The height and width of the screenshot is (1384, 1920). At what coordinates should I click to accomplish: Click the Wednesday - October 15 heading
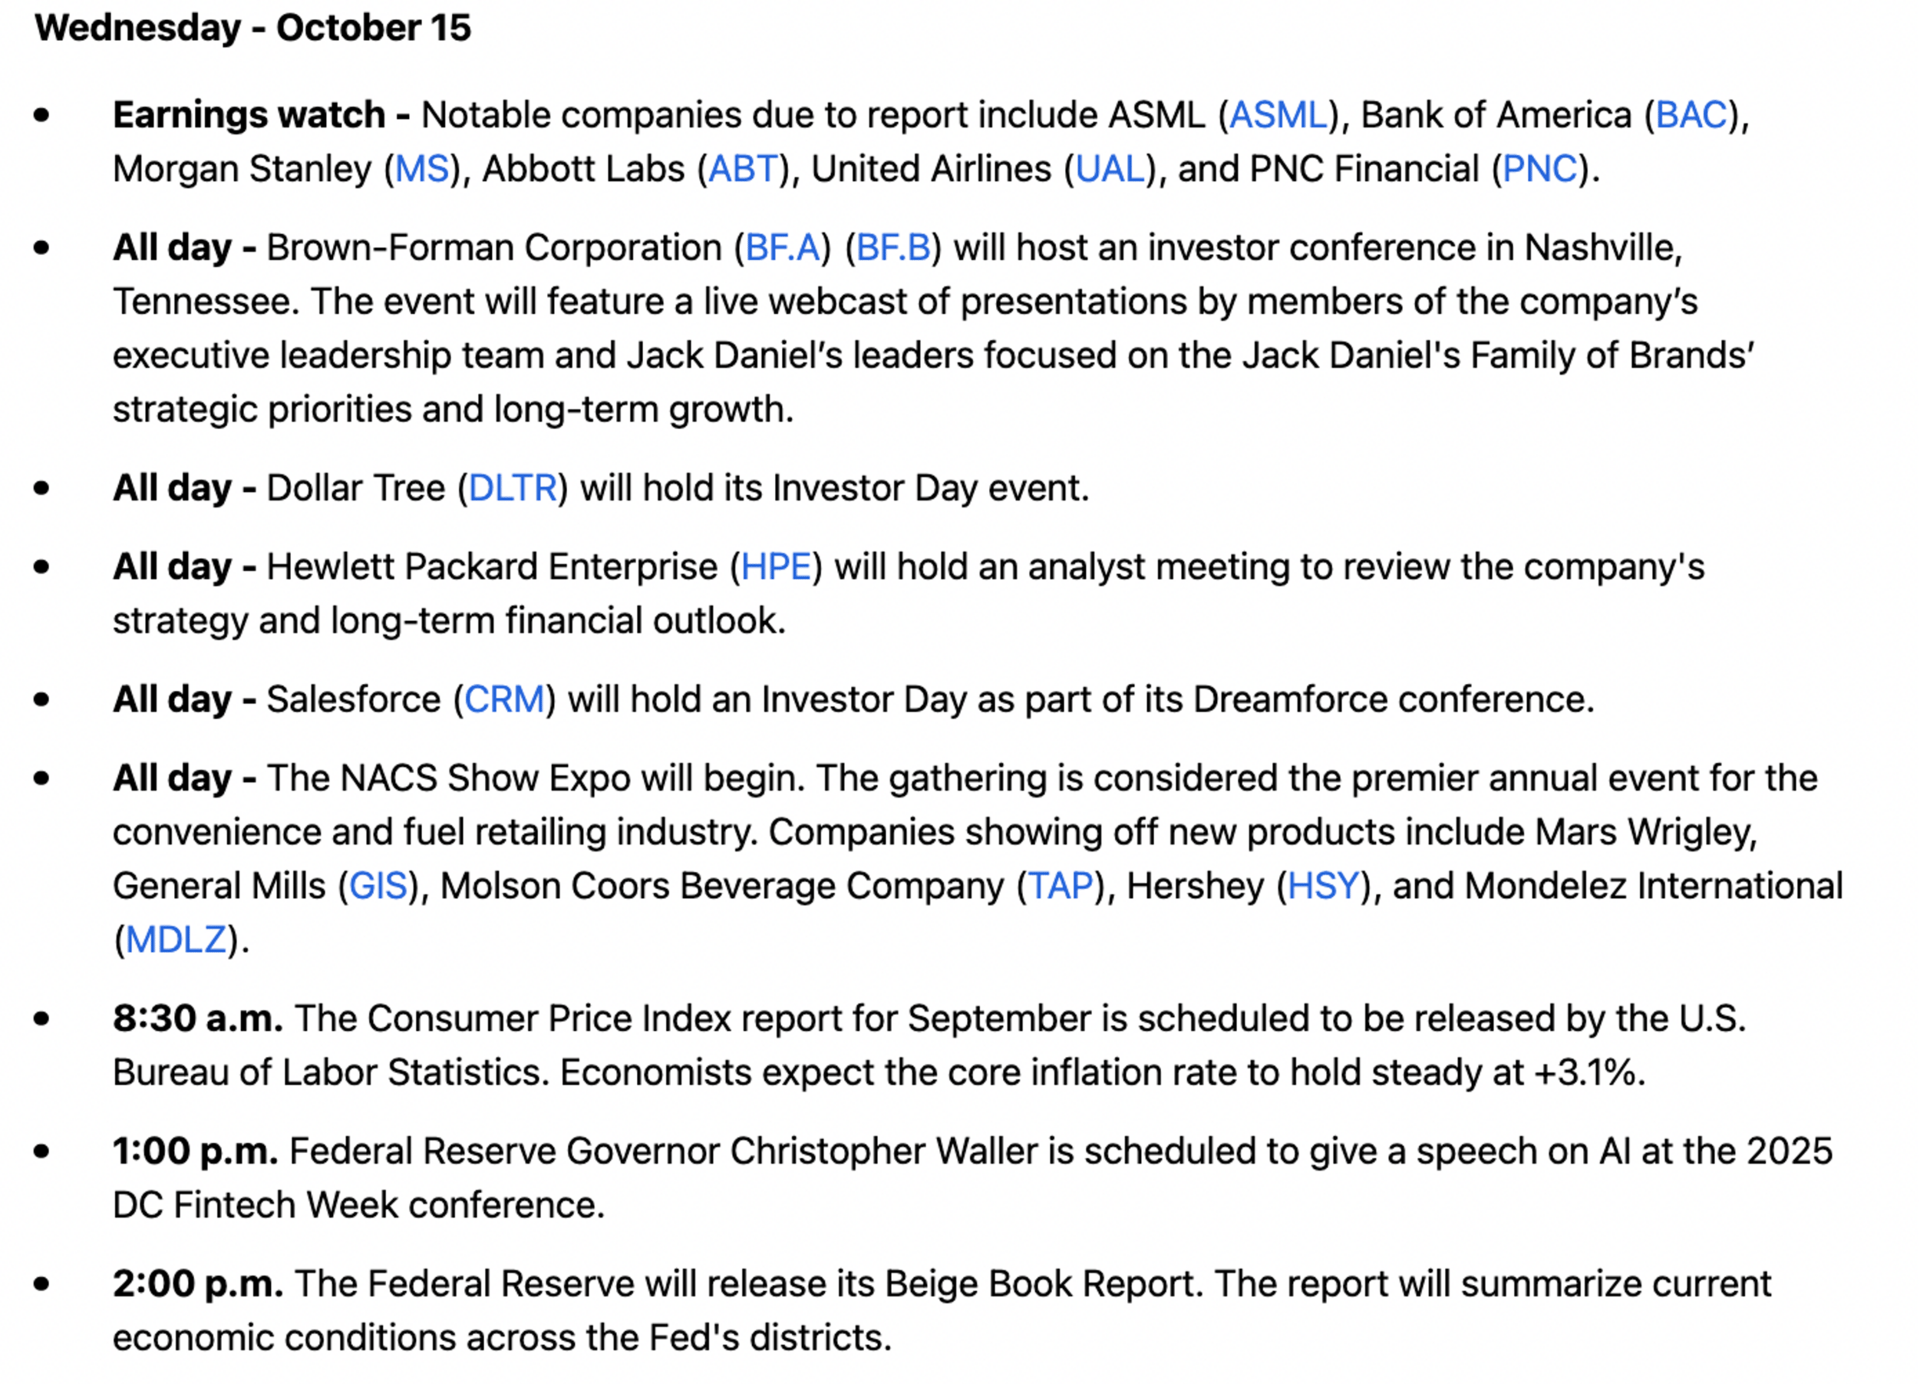(x=252, y=28)
